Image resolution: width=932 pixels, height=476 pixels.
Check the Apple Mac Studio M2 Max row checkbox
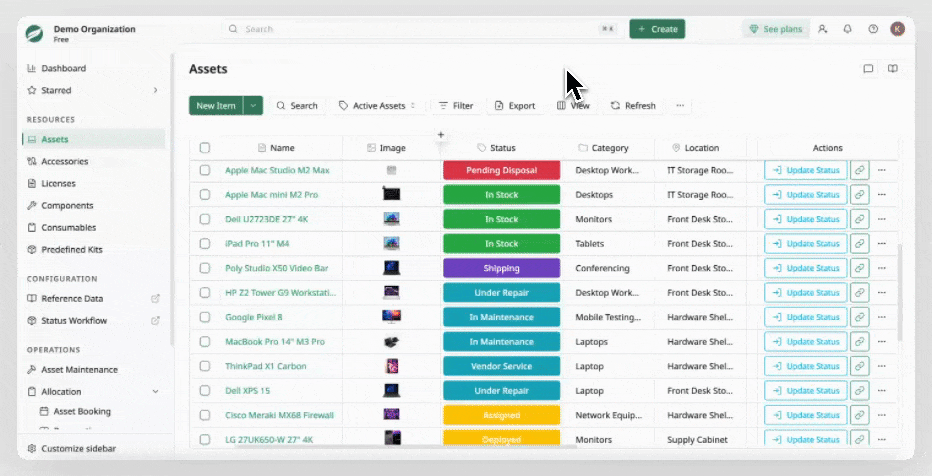click(205, 170)
